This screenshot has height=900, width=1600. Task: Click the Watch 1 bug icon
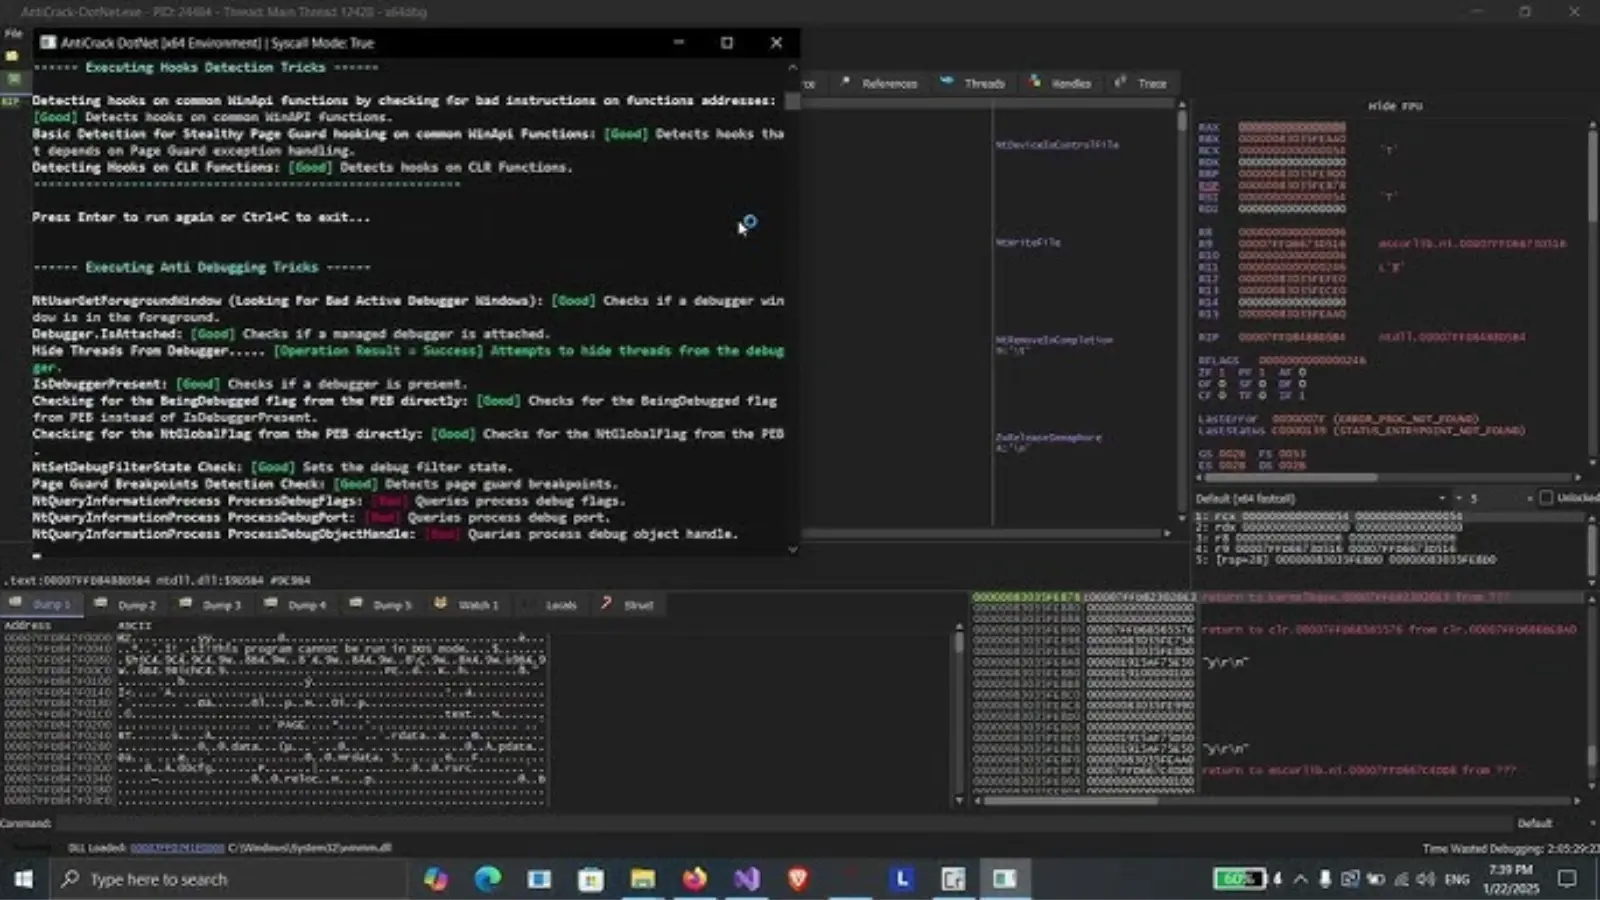coord(441,604)
